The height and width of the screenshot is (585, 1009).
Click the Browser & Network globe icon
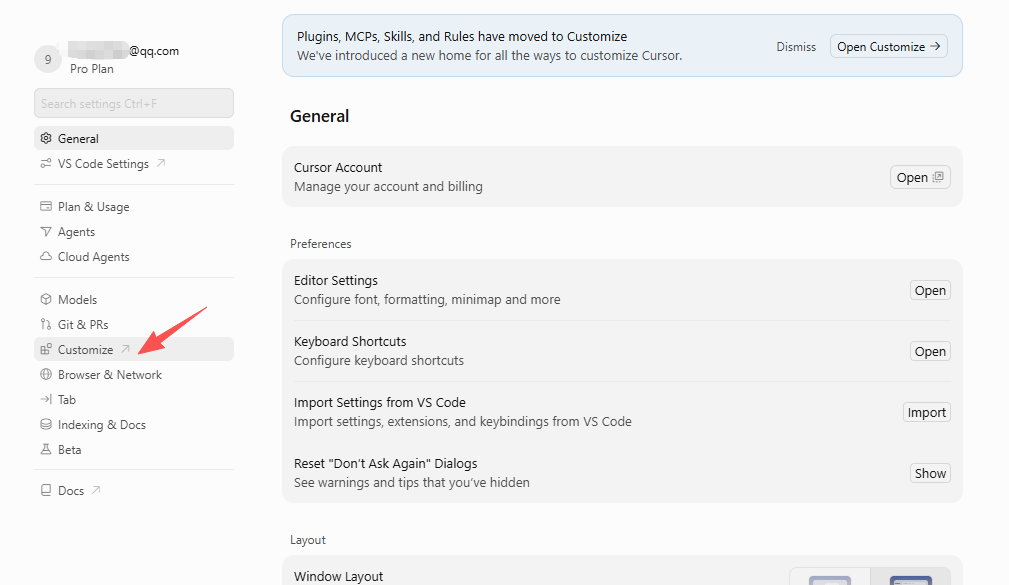pyautogui.click(x=46, y=375)
